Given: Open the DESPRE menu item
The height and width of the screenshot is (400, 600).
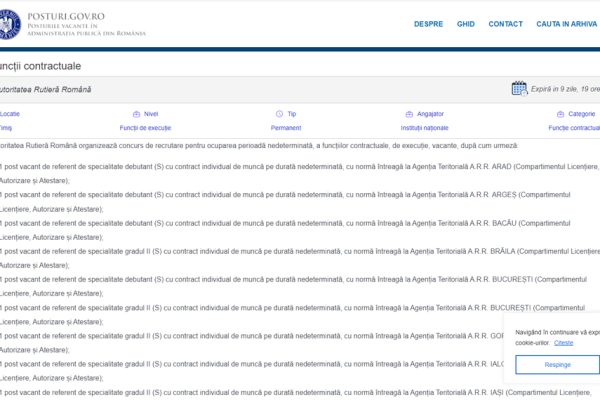Looking at the screenshot, I should 428,24.
